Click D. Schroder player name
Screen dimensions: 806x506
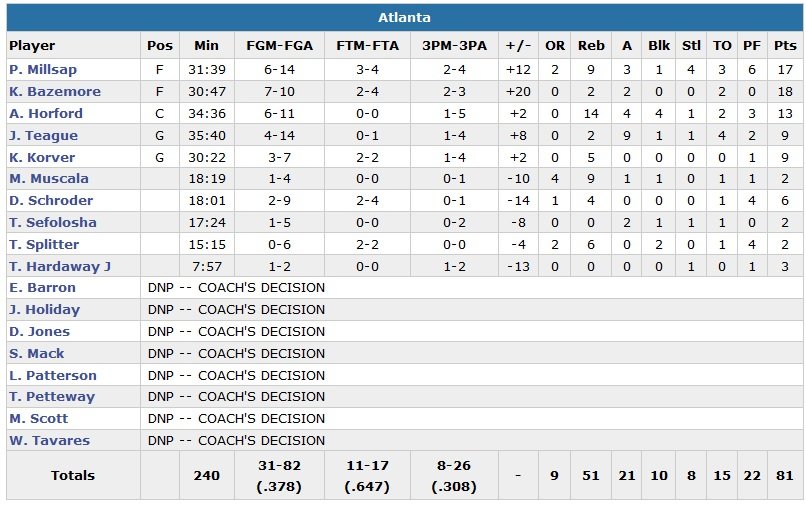click(48, 201)
